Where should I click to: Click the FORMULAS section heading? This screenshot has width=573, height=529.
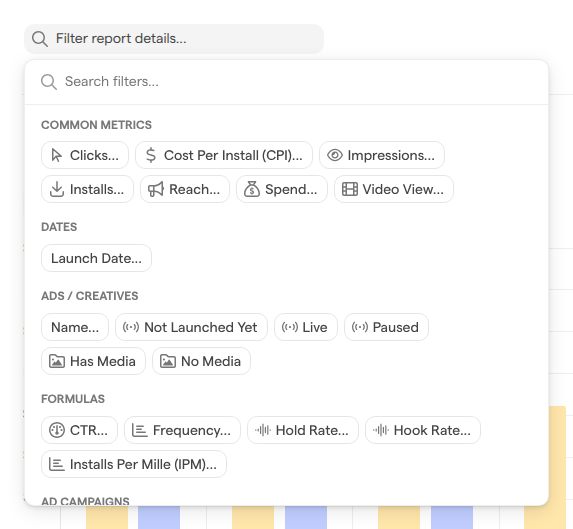click(x=73, y=399)
